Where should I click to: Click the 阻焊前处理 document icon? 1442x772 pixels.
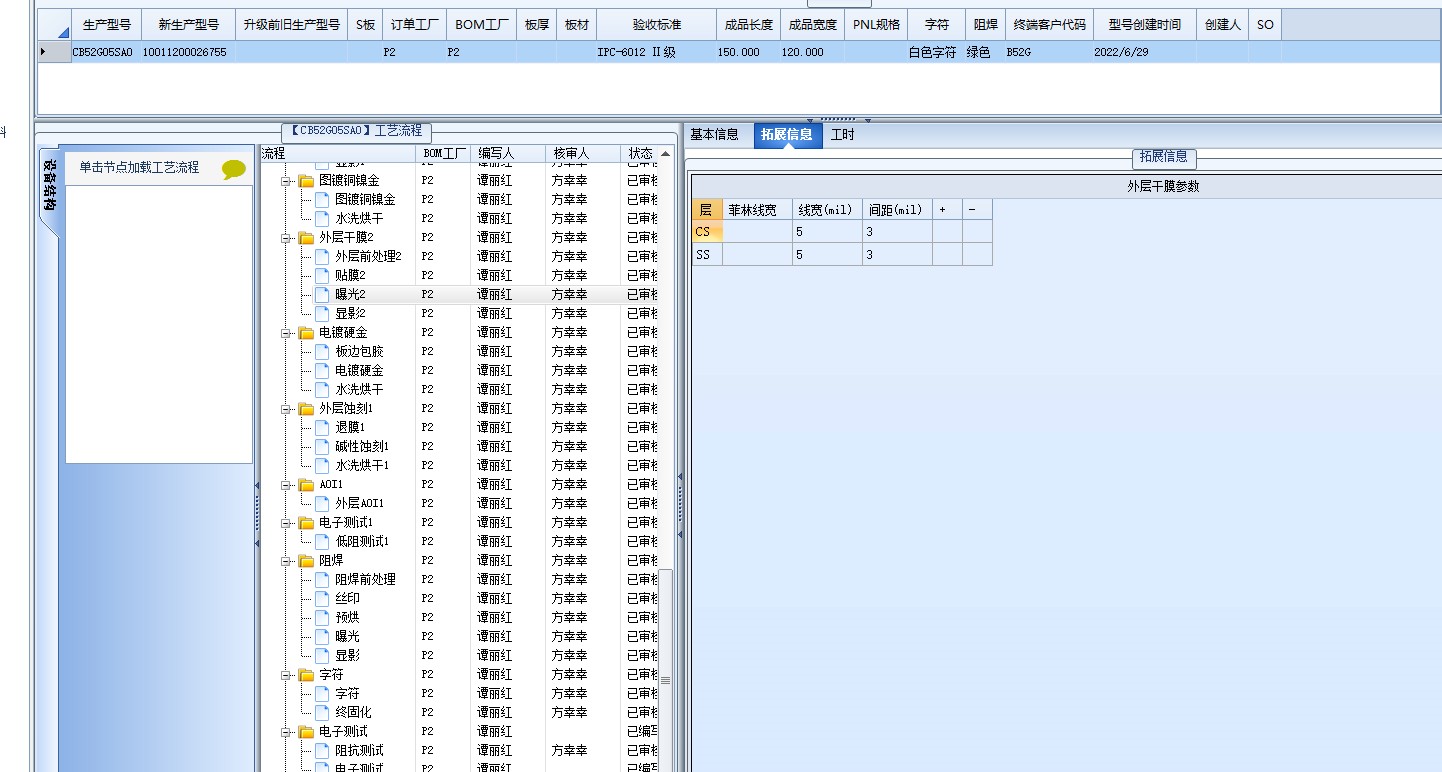pyautogui.click(x=322, y=579)
